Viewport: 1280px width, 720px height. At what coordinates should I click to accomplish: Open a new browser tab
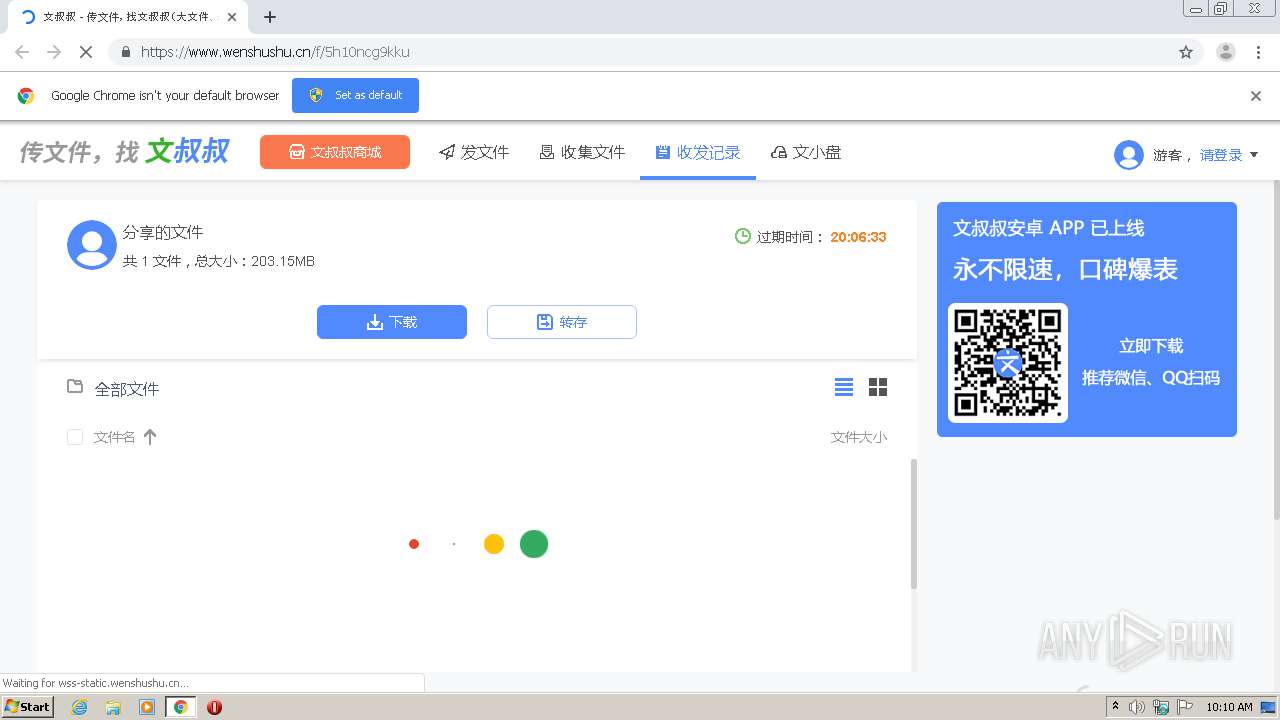[x=270, y=17]
